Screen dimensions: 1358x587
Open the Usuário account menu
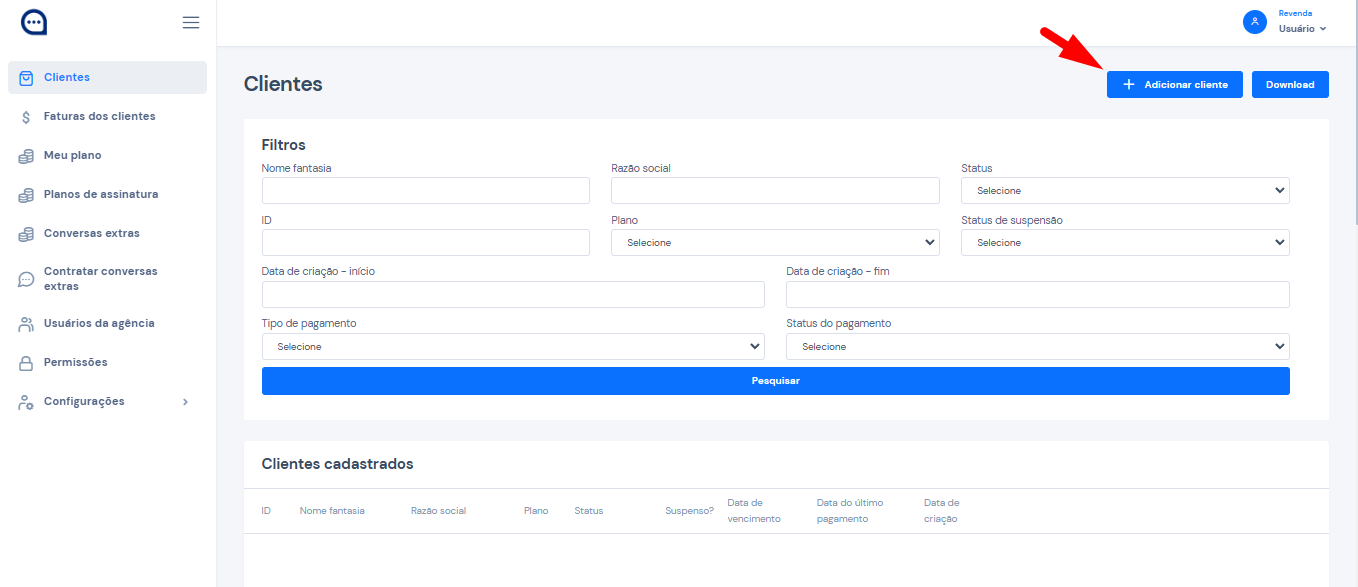point(1302,29)
